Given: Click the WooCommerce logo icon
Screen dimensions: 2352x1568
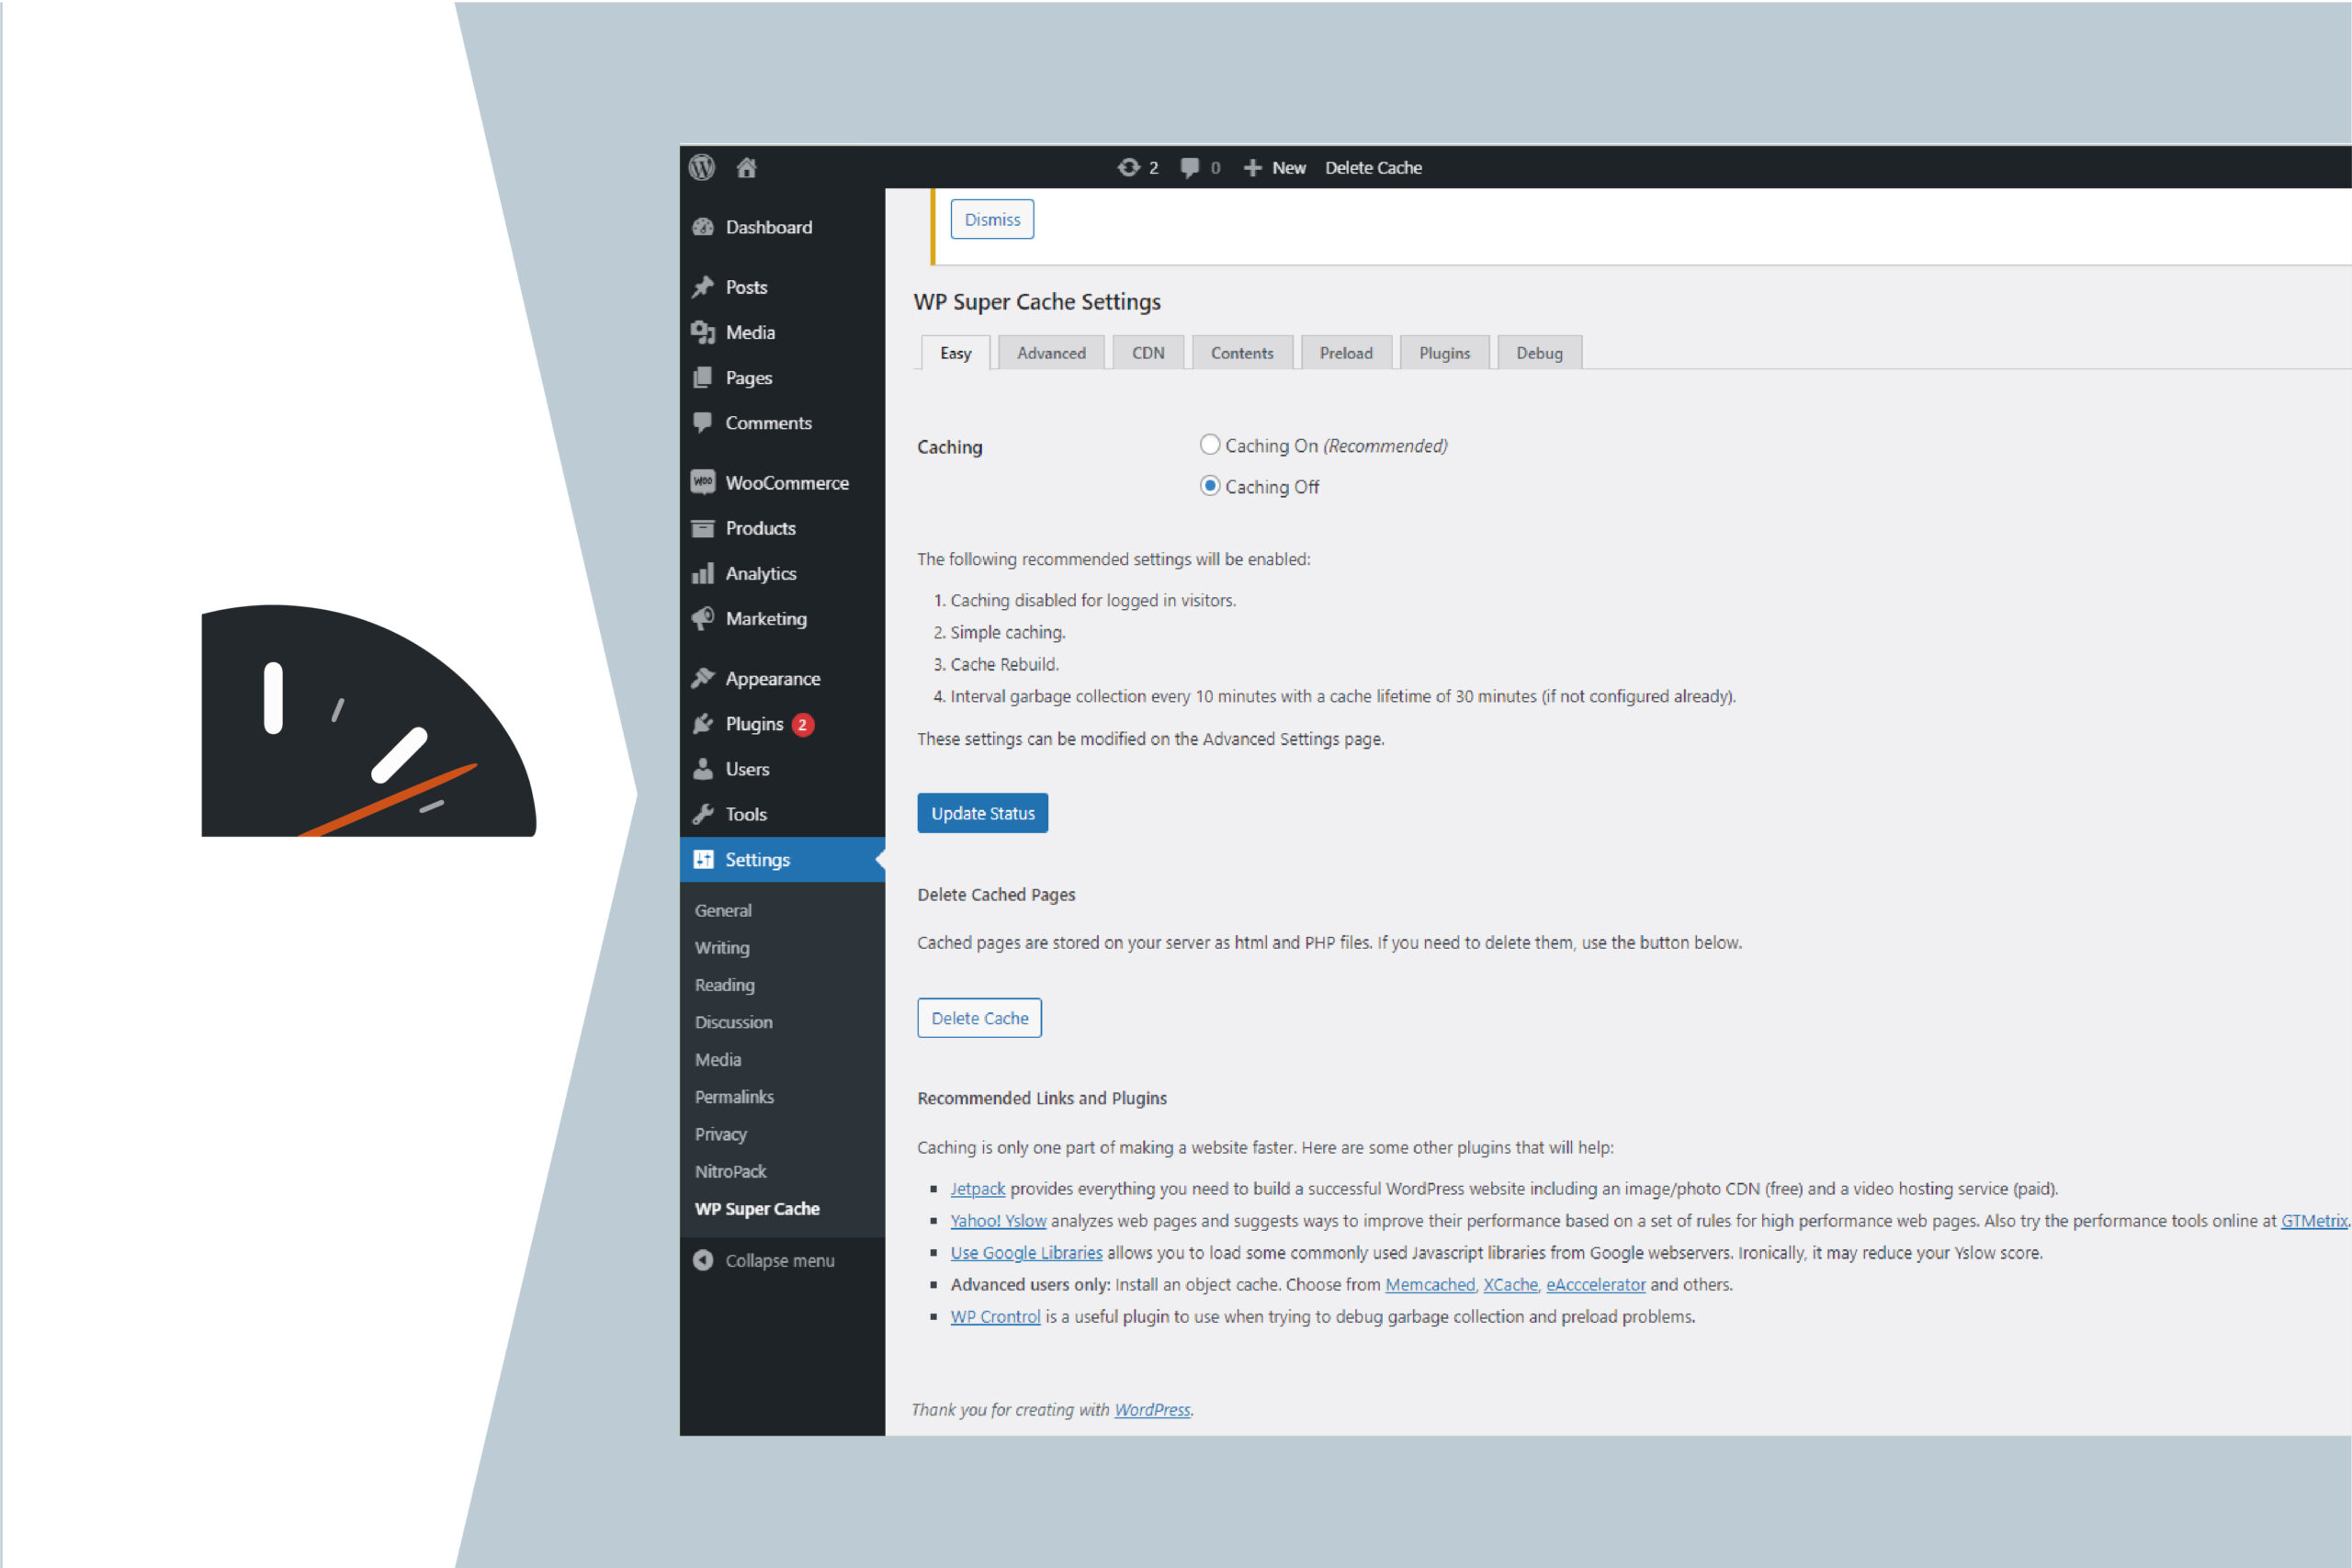Looking at the screenshot, I should point(703,483).
